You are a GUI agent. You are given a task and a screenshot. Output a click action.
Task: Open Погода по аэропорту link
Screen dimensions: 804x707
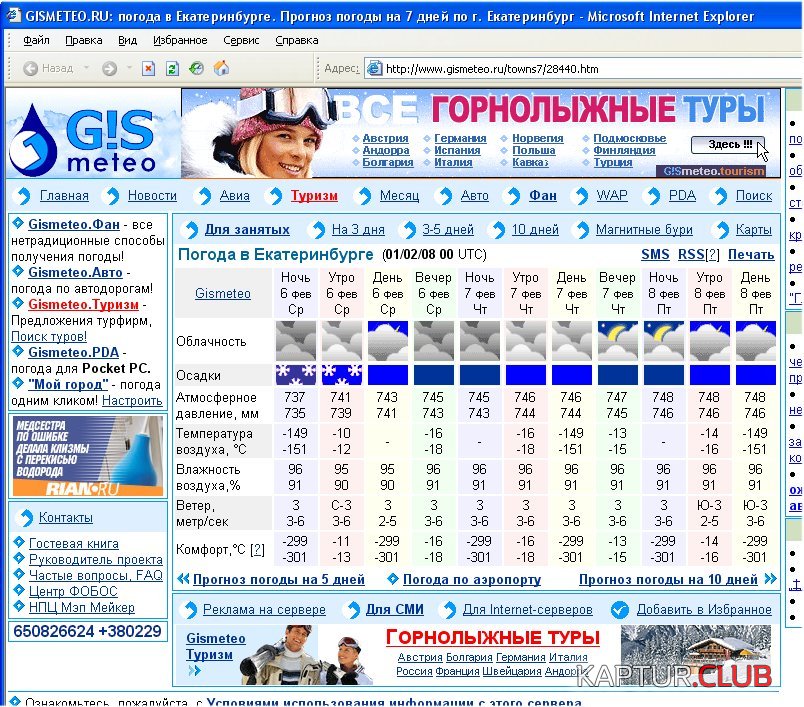(x=472, y=580)
